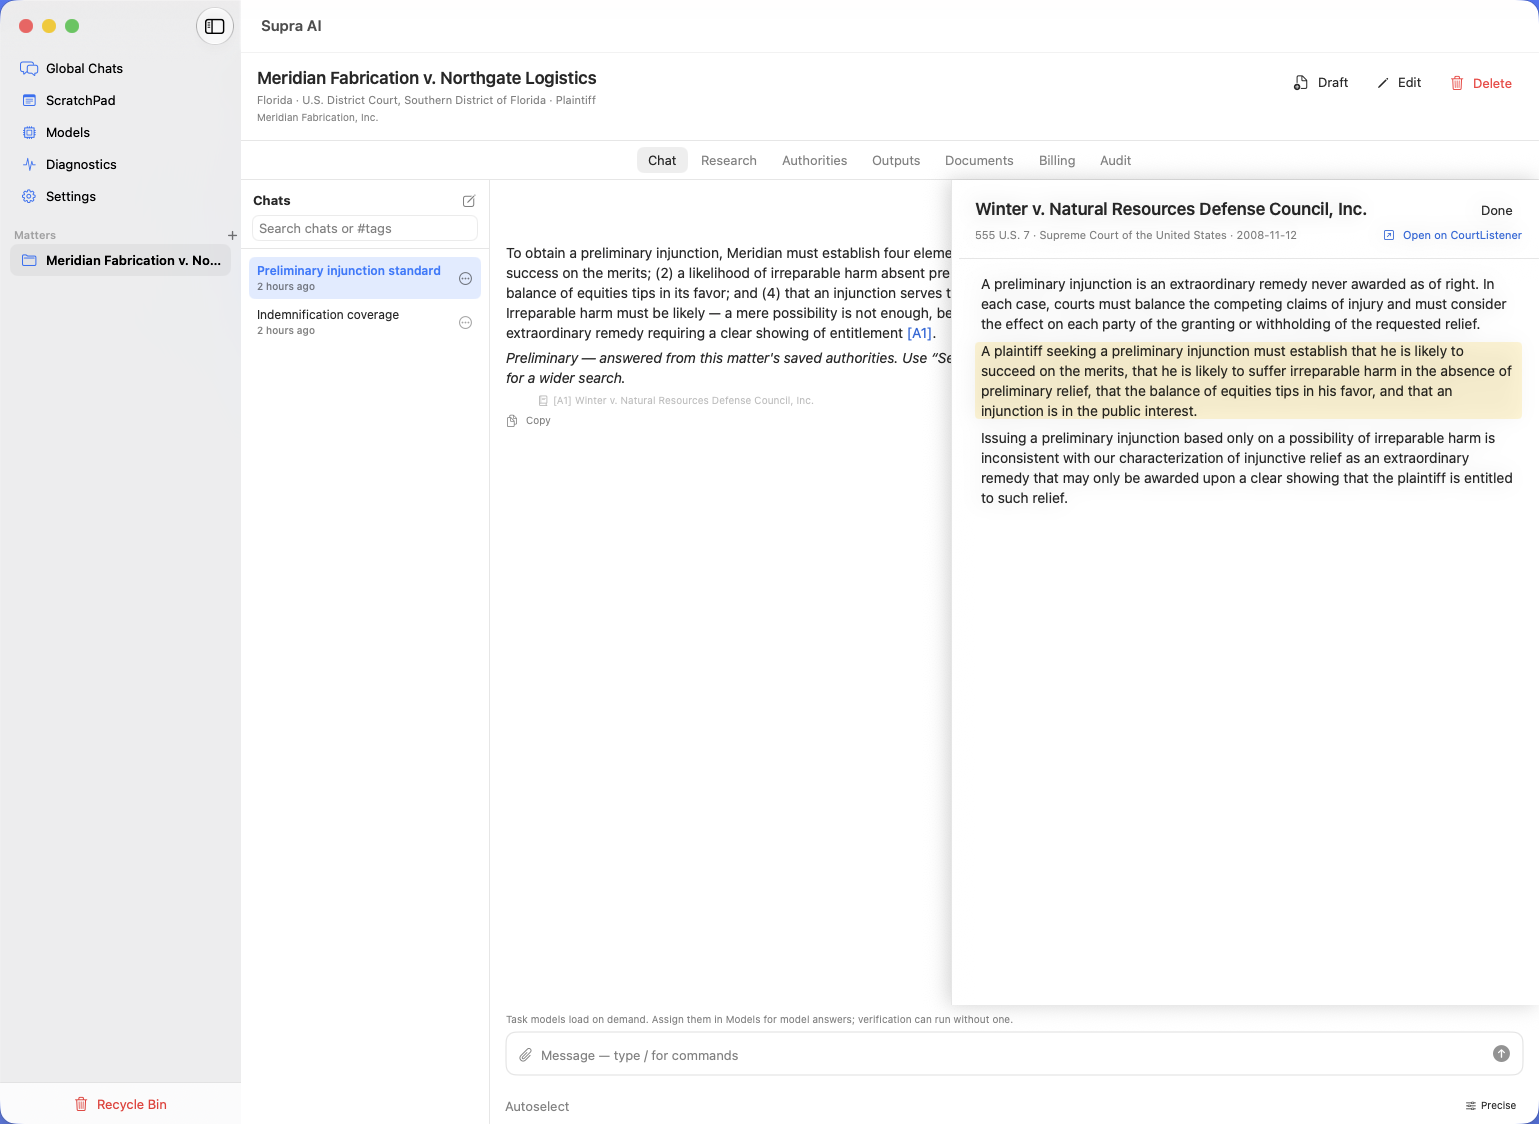Copy the chat answer

(x=529, y=421)
